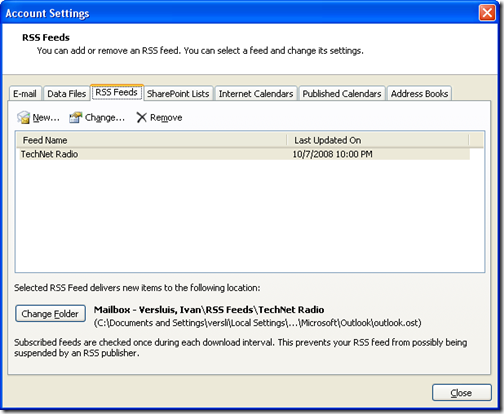Sort by Last Updated On column header
The width and height of the screenshot is (504, 414).
coord(378,140)
